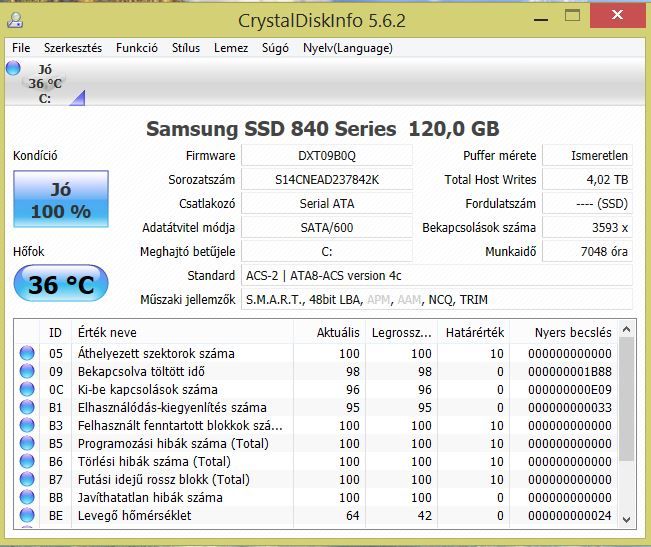Image resolution: width=651 pixels, height=547 pixels.
Task: Open the Szerkesztés menu
Action: tap(73, 48)
